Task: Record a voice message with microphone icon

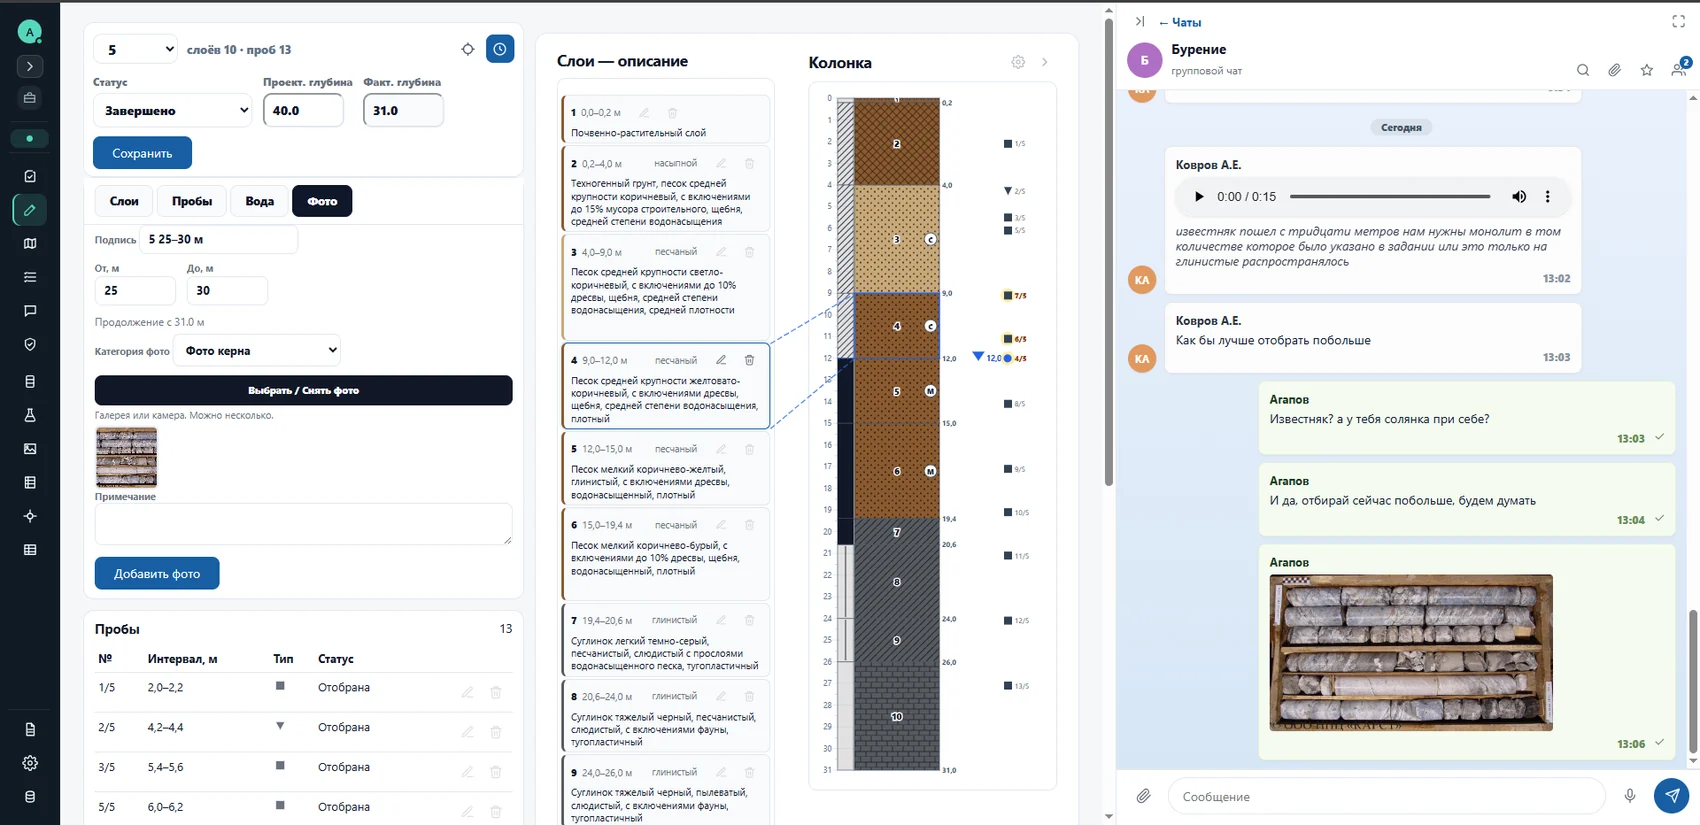Action: point(1630,796)
